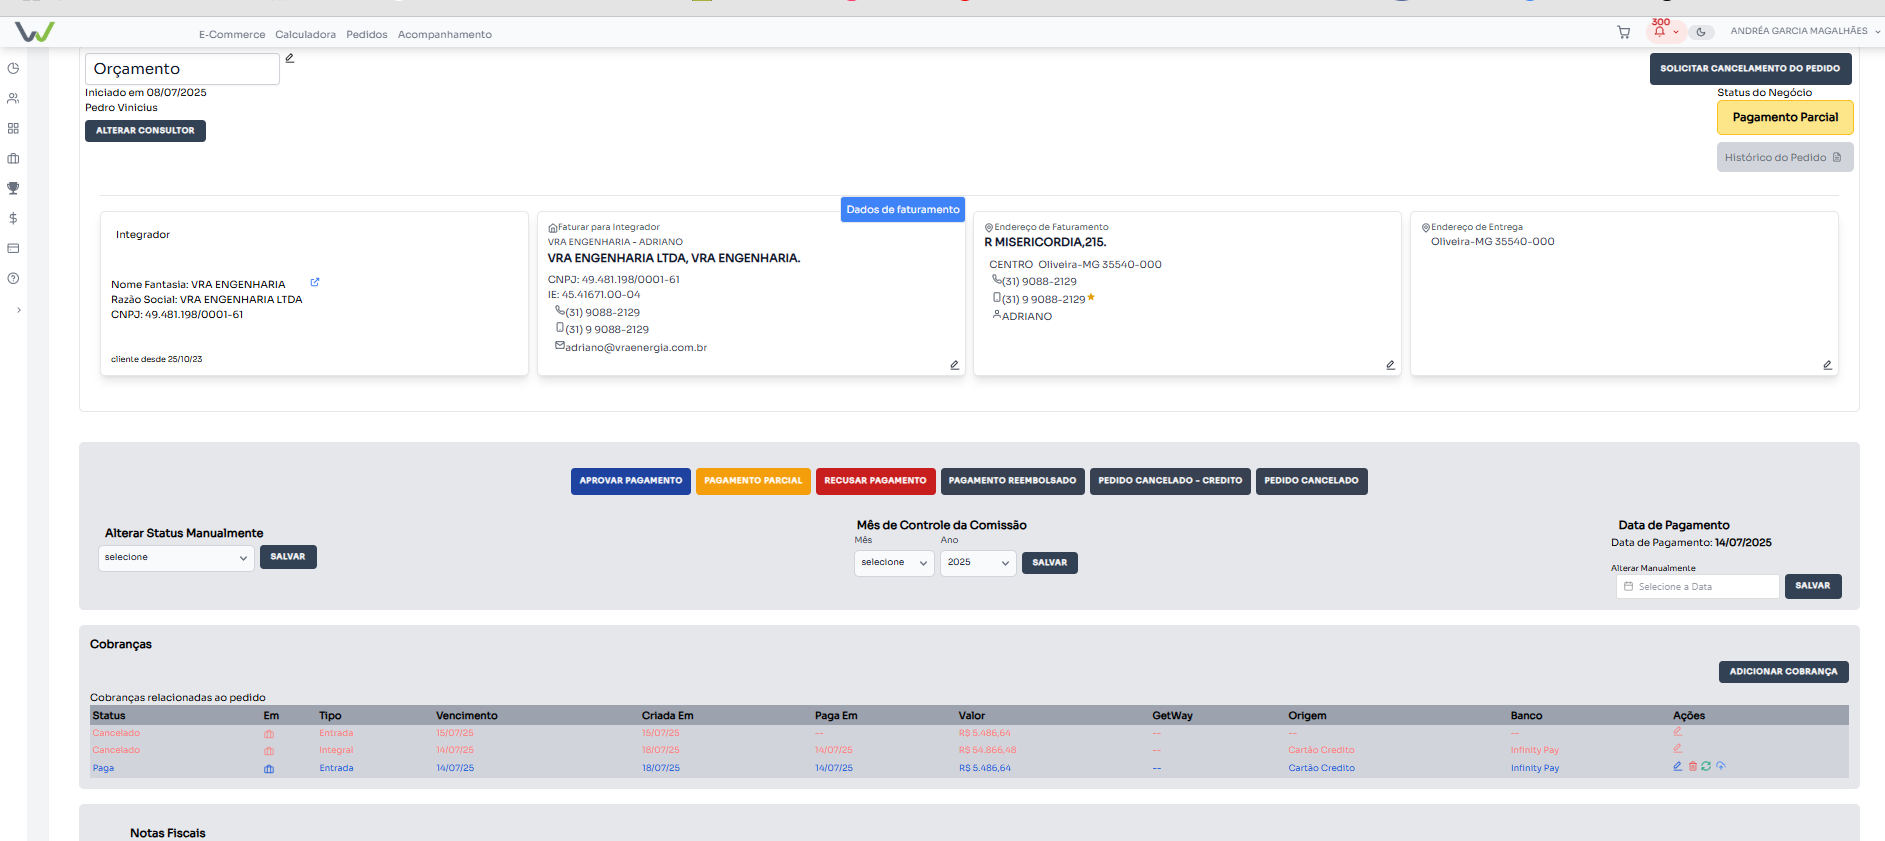Click the trophy icon in the sidebar
1885x841 pixels.
(x=13, y=188)
